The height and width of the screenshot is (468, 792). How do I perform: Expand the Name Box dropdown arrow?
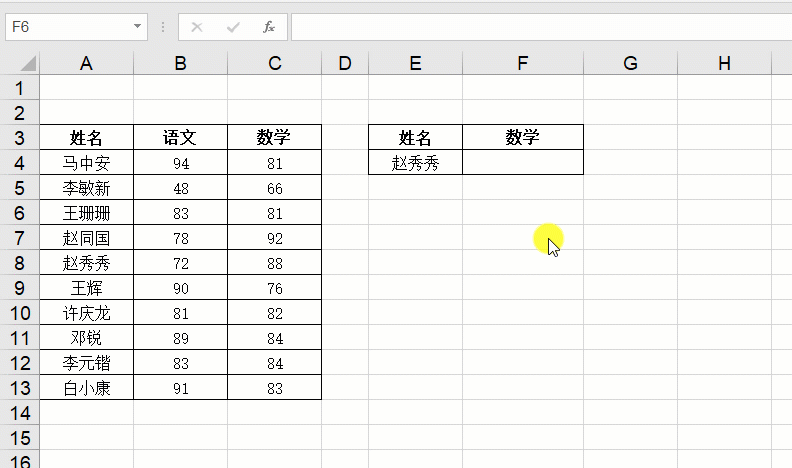137,26
